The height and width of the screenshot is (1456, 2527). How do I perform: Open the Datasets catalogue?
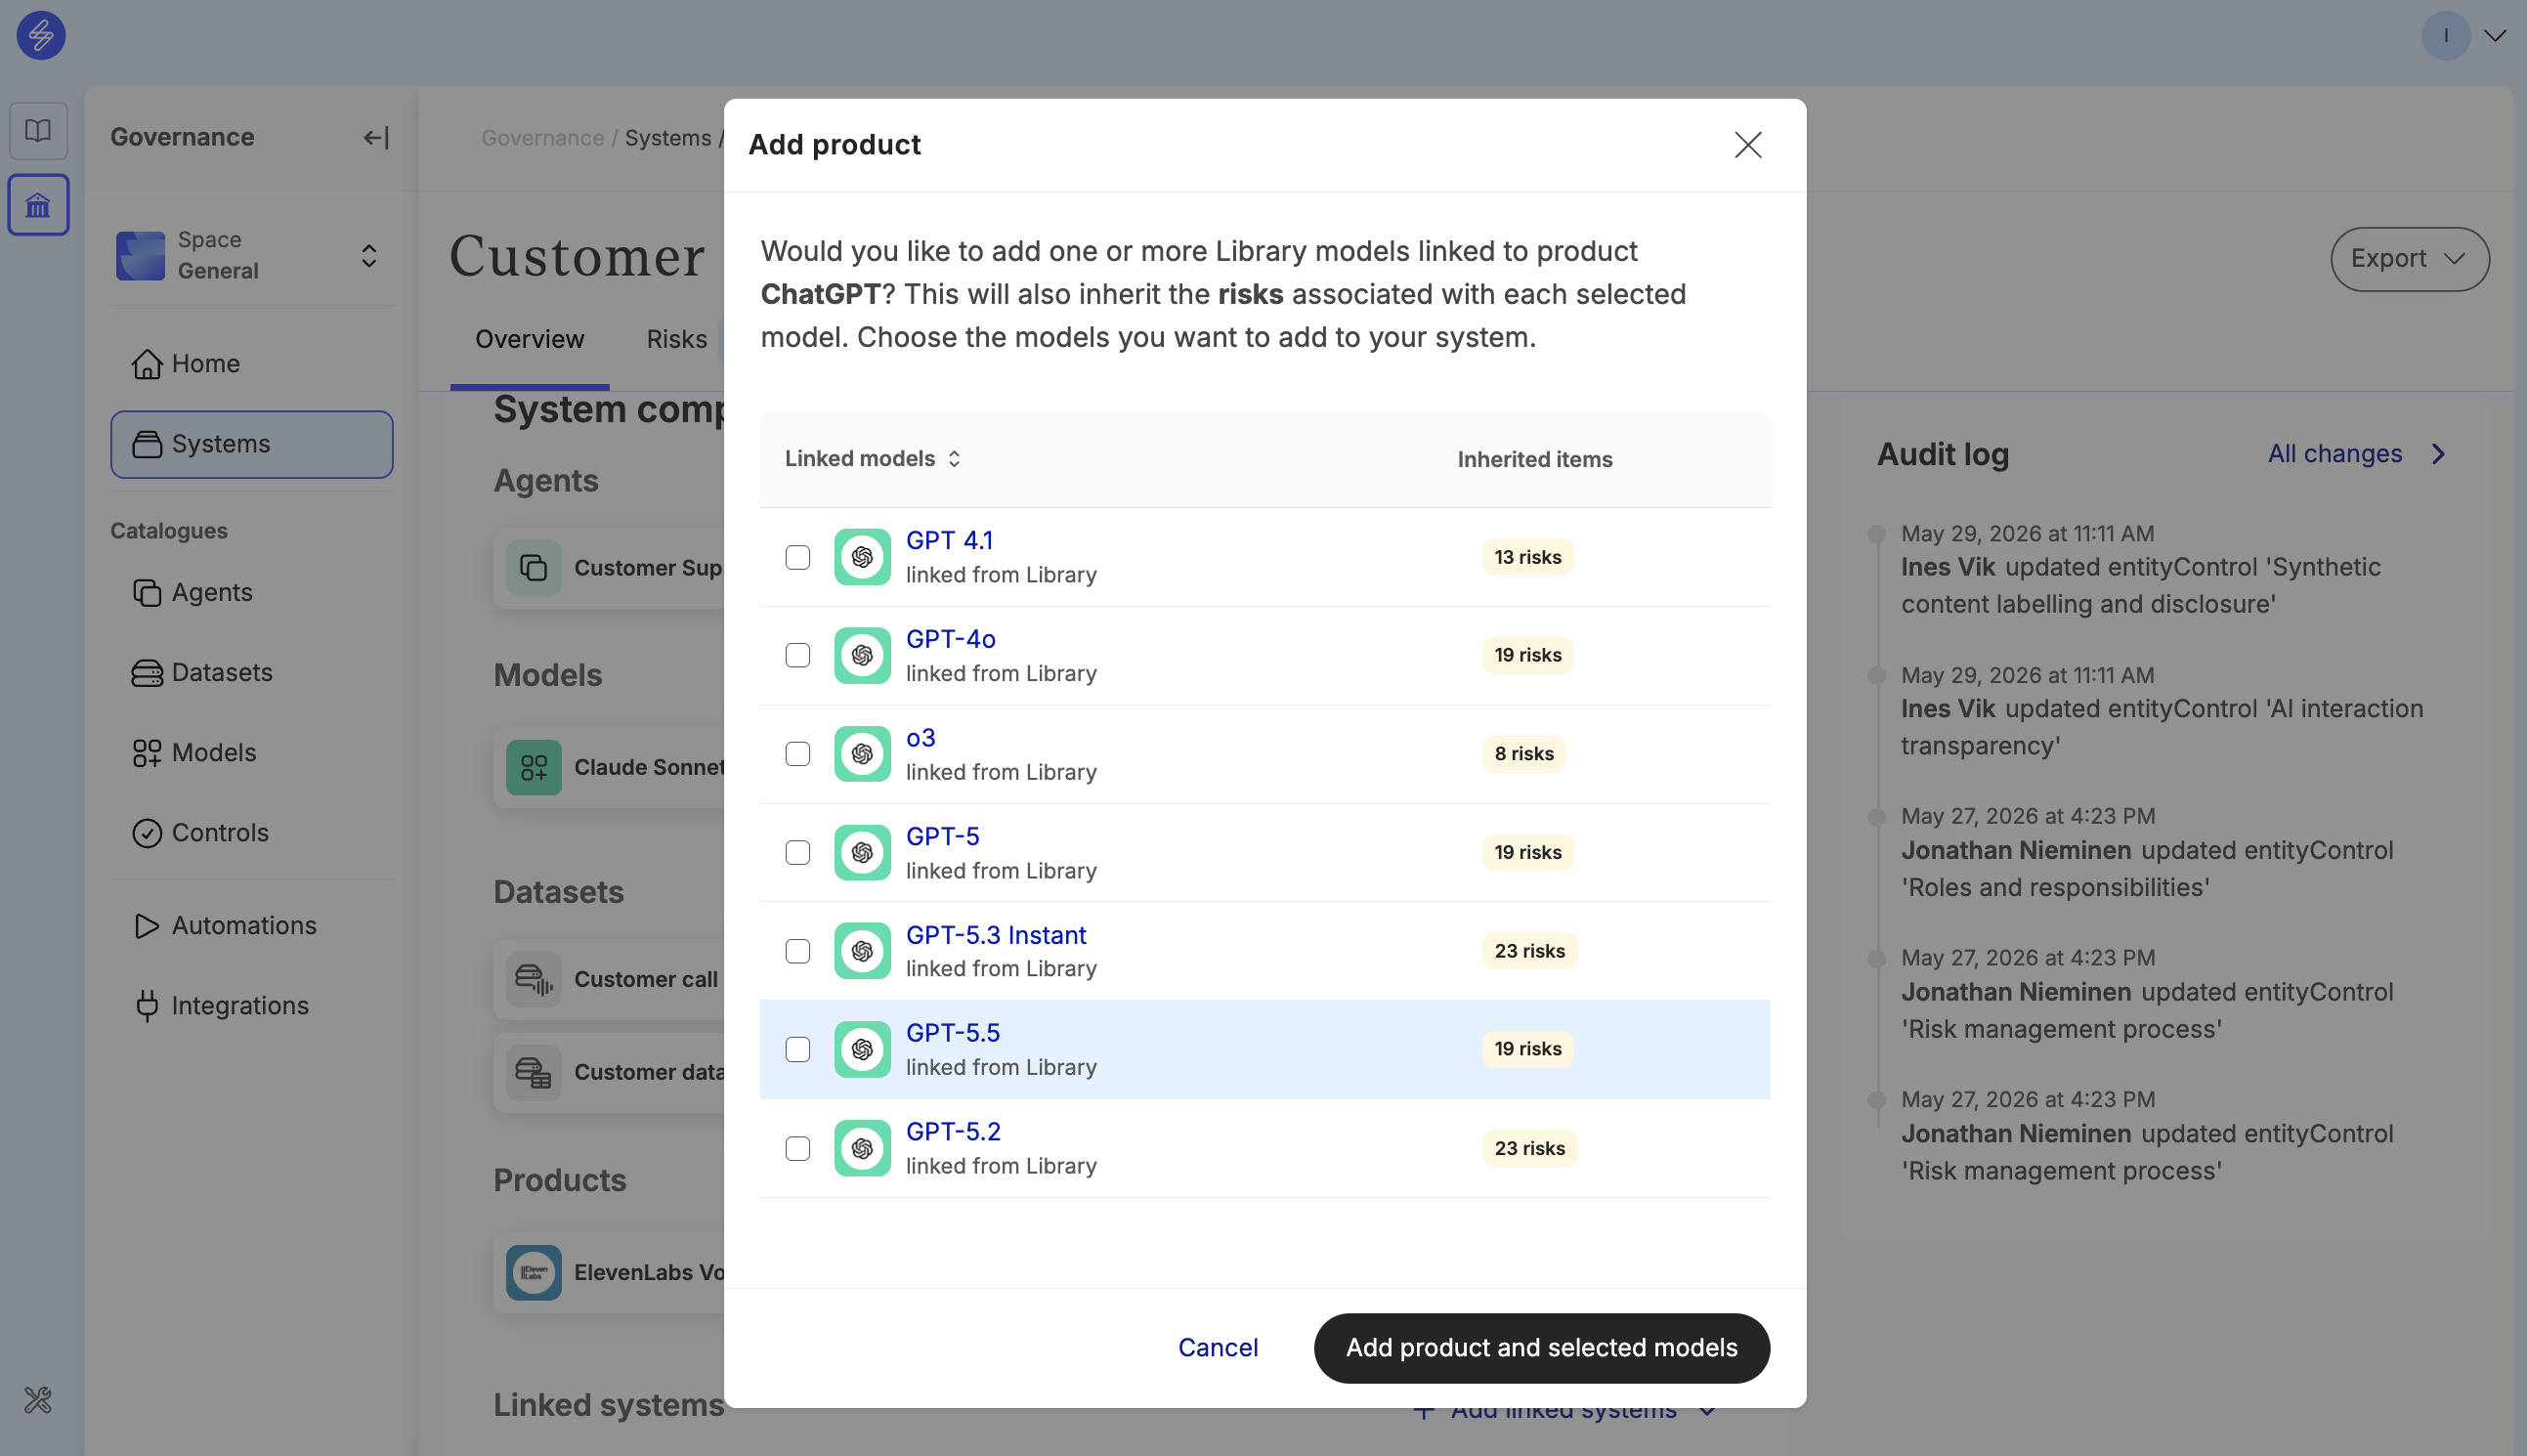(x=251, y=673)
